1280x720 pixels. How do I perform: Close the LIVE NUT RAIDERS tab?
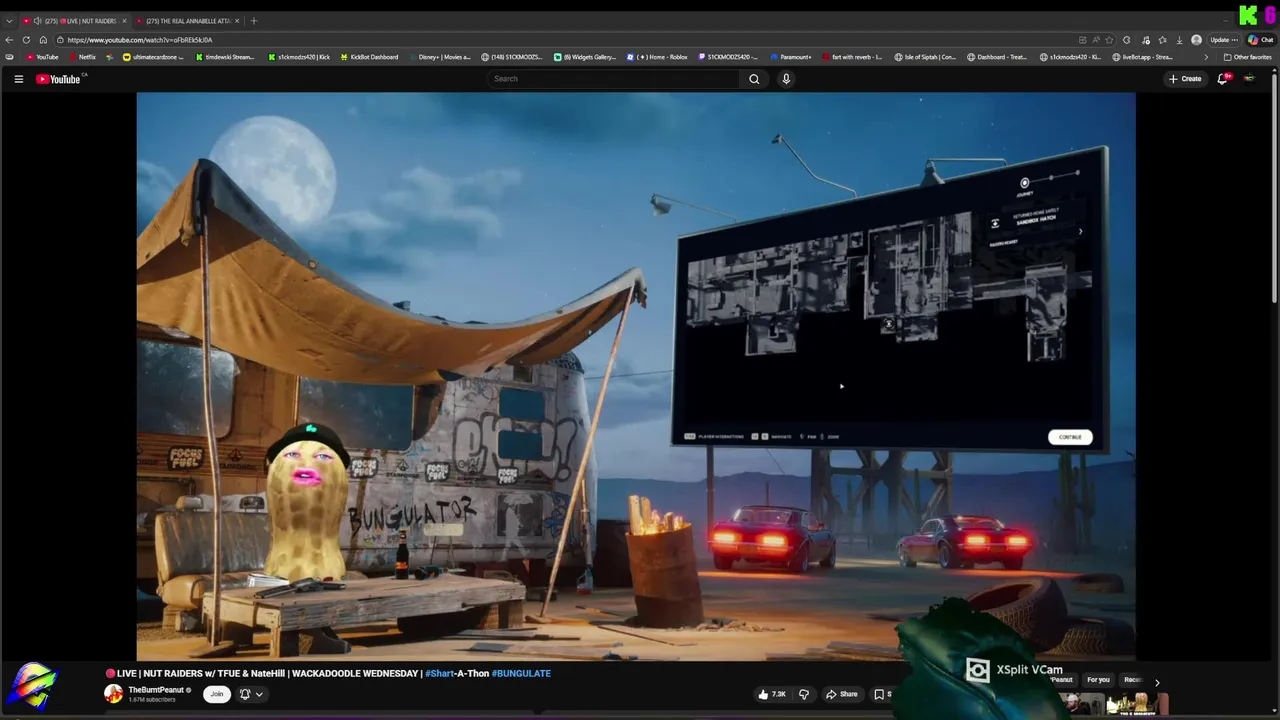point(125,21)
